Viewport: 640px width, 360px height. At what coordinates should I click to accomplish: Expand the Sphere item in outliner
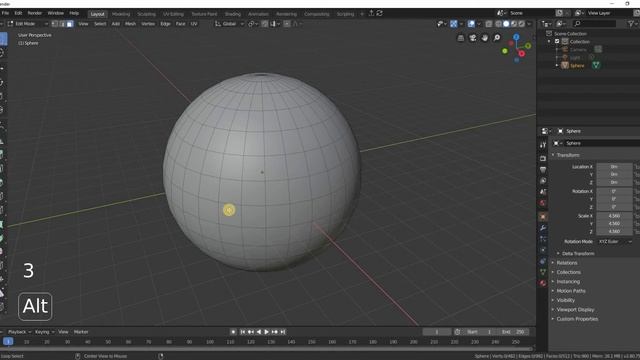tap(557, 65)
